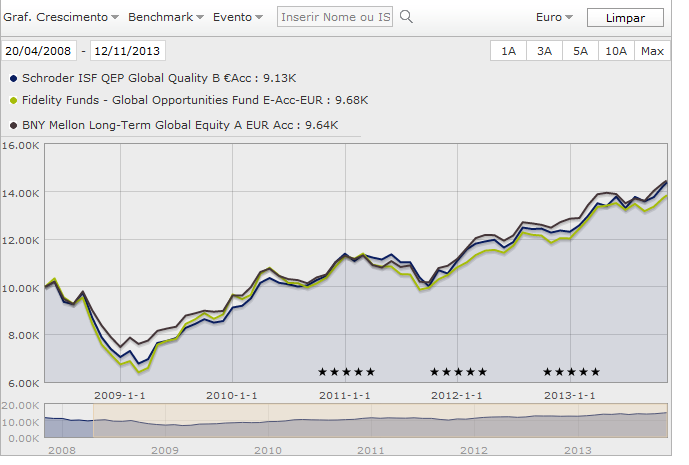Click the green Fidelity Funds legend dot
Image resolution: width=689 pixels, height=465 pixels.
[x=13, y=101]
